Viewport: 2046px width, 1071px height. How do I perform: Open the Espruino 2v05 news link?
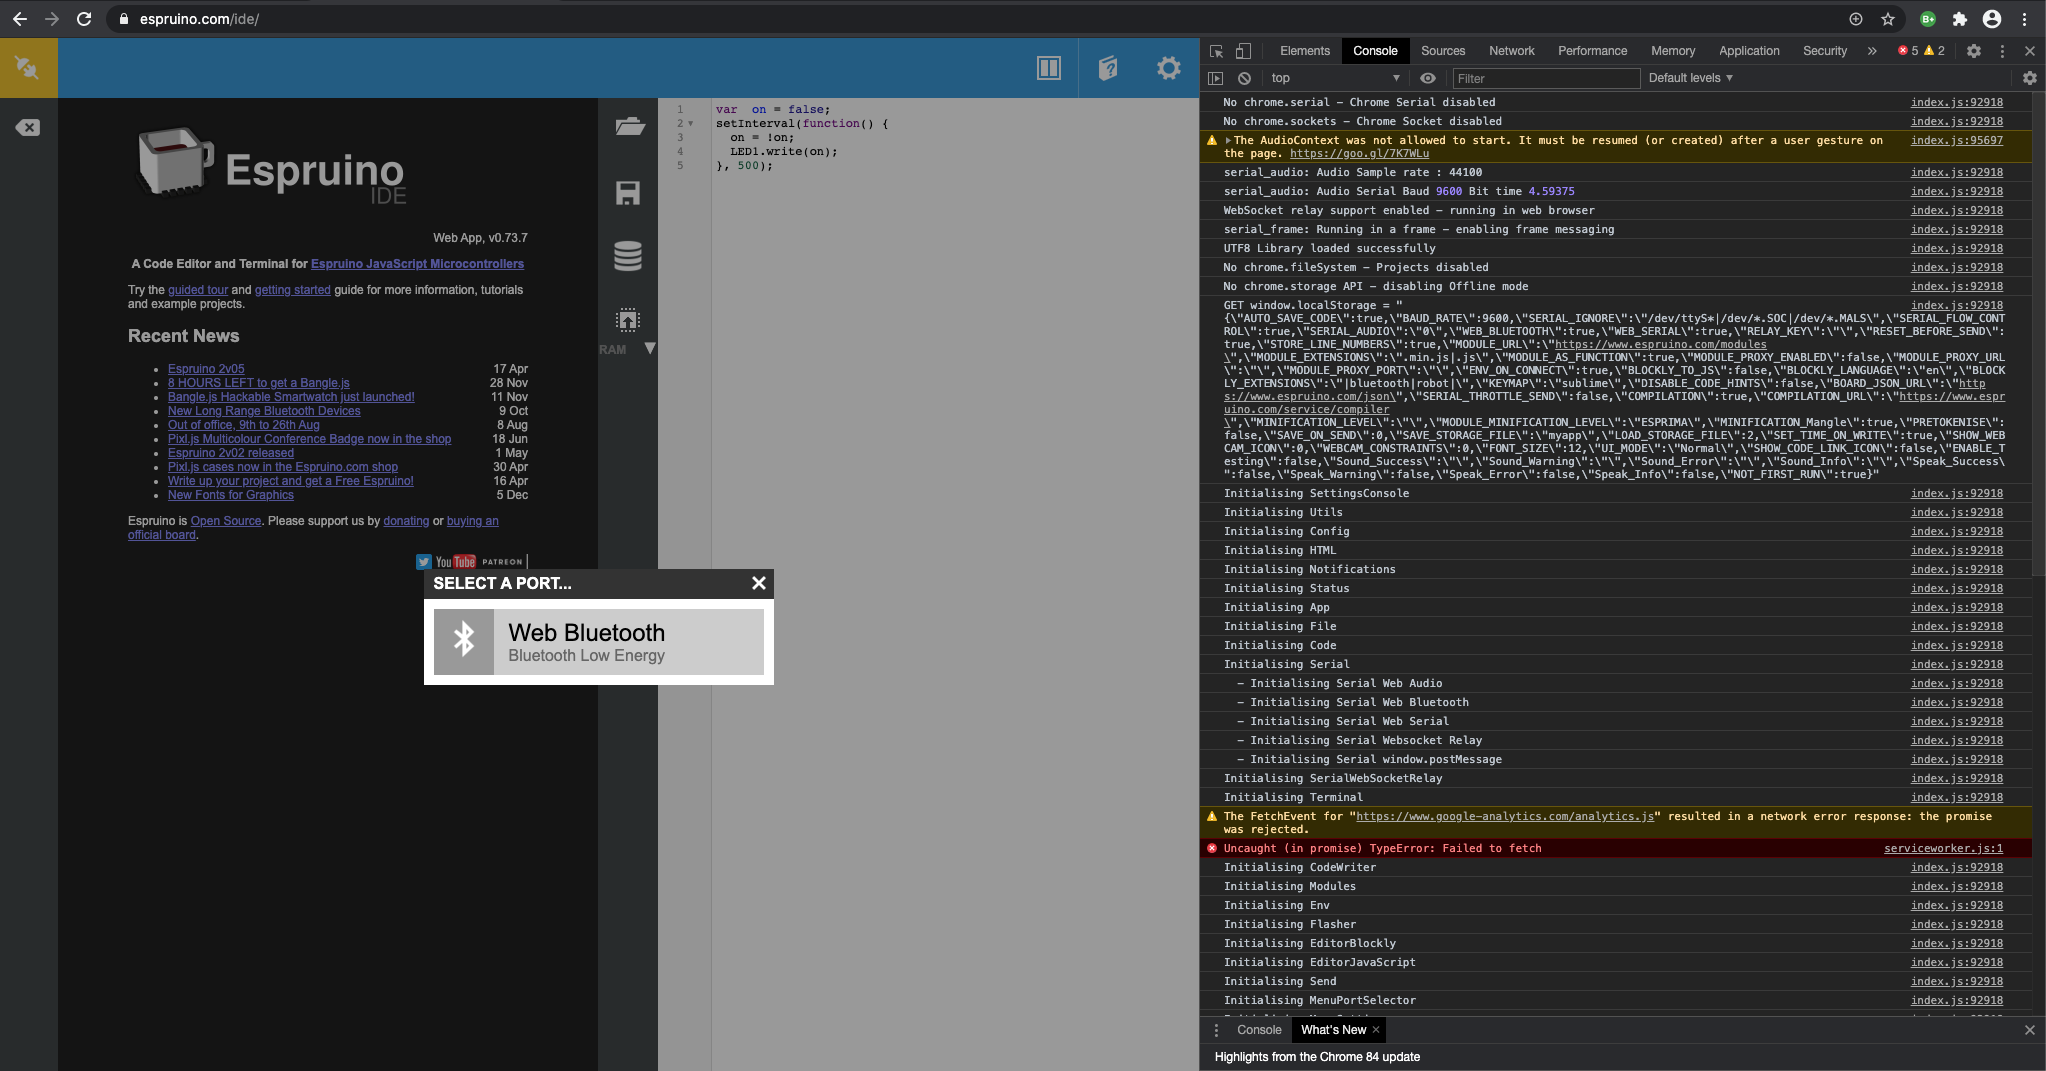coord(206,369)
